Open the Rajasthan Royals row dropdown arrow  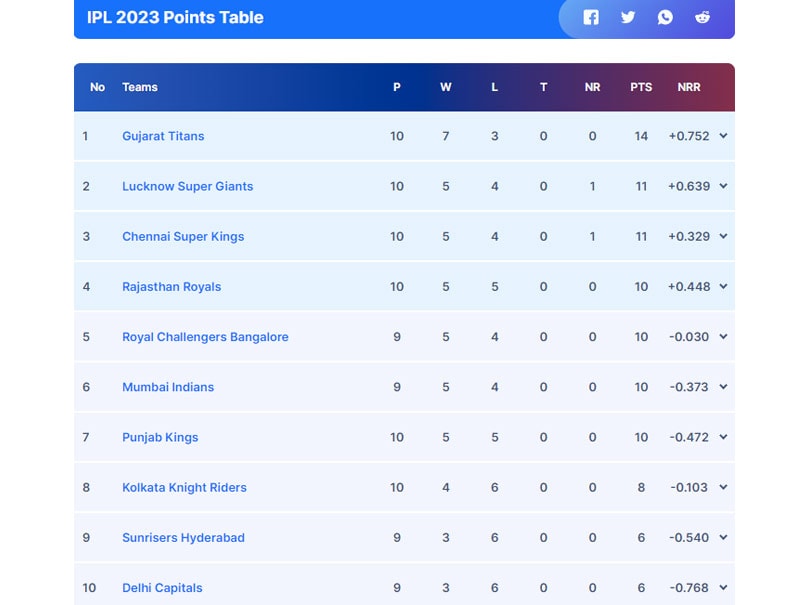(723, 286)
